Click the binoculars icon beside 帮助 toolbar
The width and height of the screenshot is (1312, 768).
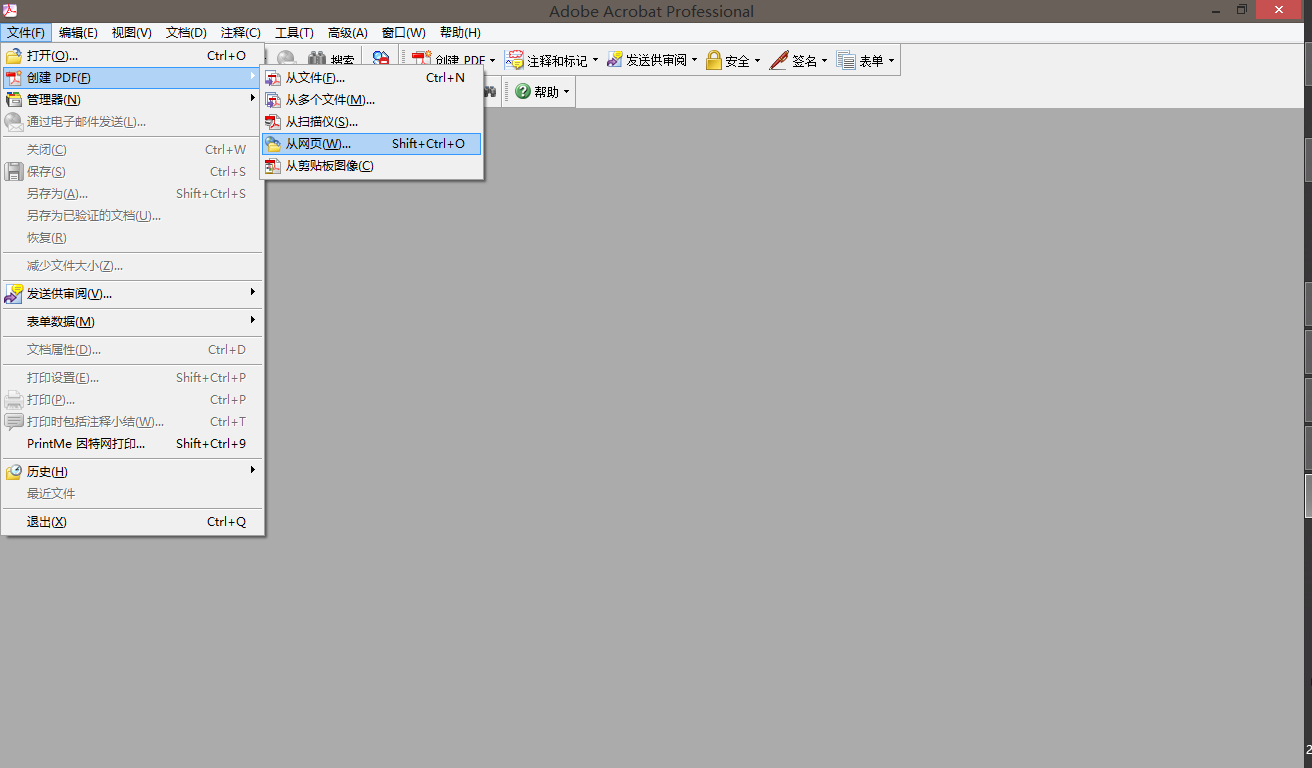pyautogui.click(x=490, y=92)
